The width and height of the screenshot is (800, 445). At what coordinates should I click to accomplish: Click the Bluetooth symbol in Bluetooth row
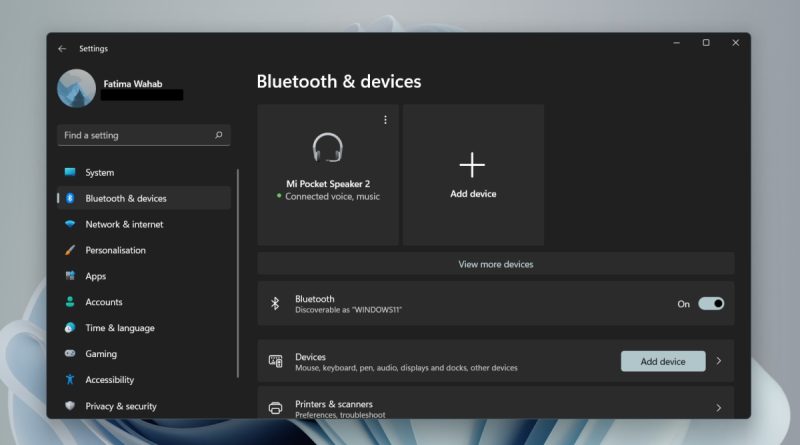(275, 304)
